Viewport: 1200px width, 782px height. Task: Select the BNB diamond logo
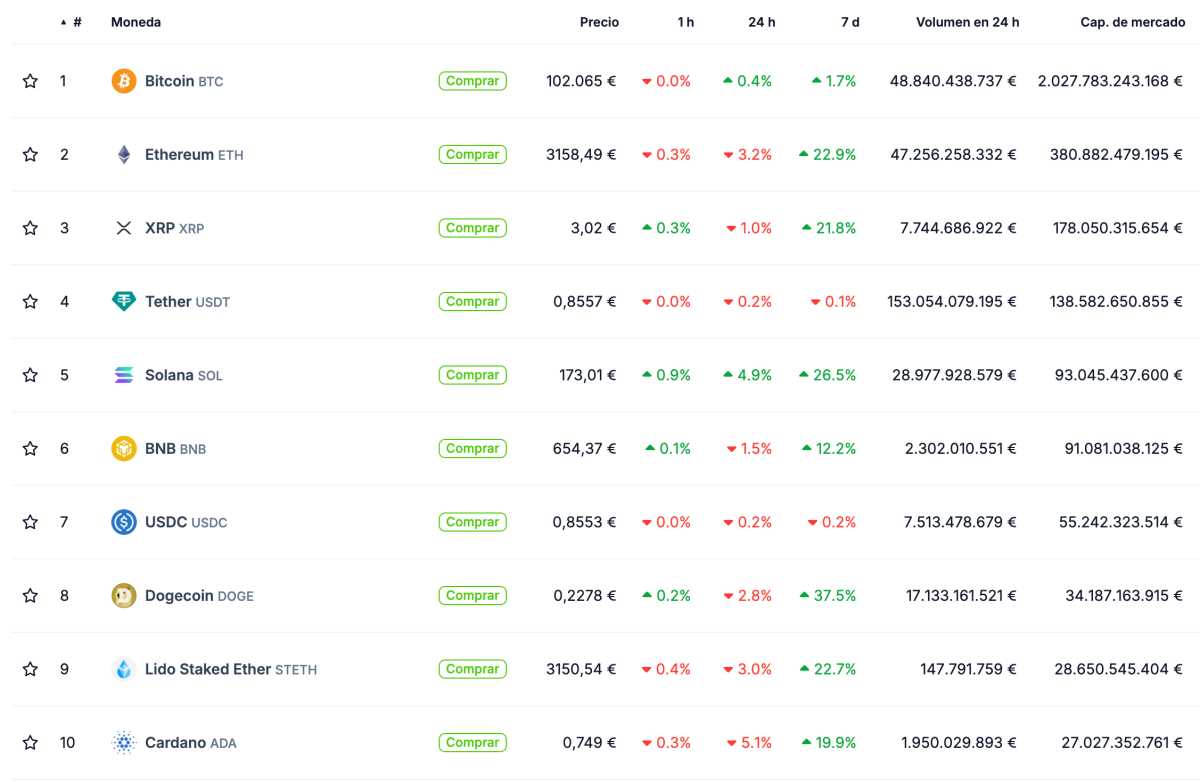[x=122, y=448]
